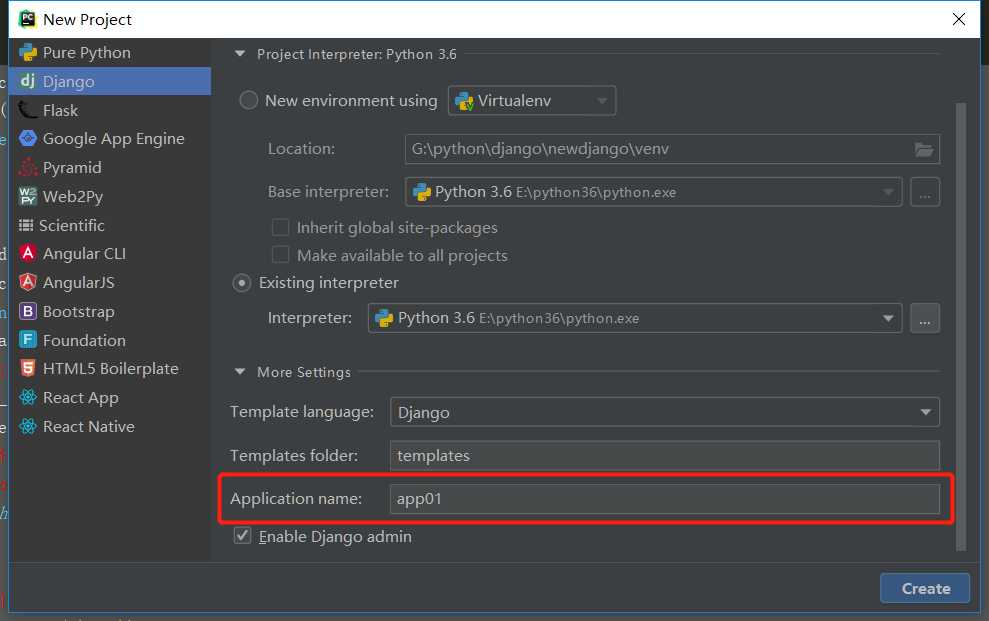Select the Pure Python project type icon

click(x=28, y=52)
